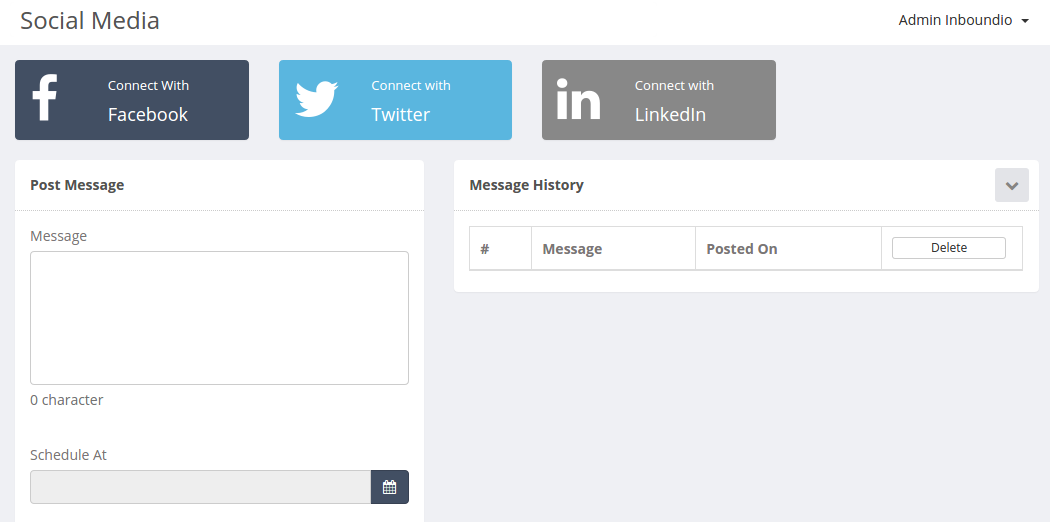Connect with LinkedIn button text
The image size is (1050, 522).
click(674, 100)
